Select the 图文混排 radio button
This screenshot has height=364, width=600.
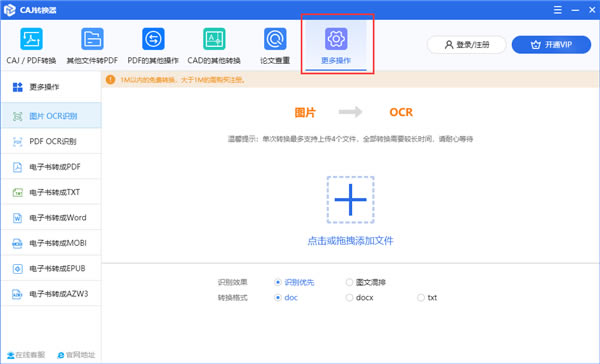coord(349,282)
